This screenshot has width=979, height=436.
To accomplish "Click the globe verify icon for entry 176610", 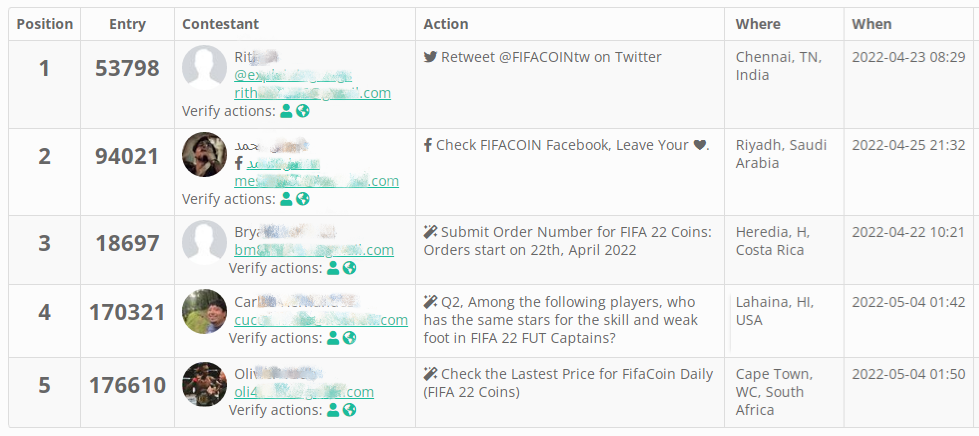I will 349,410.
